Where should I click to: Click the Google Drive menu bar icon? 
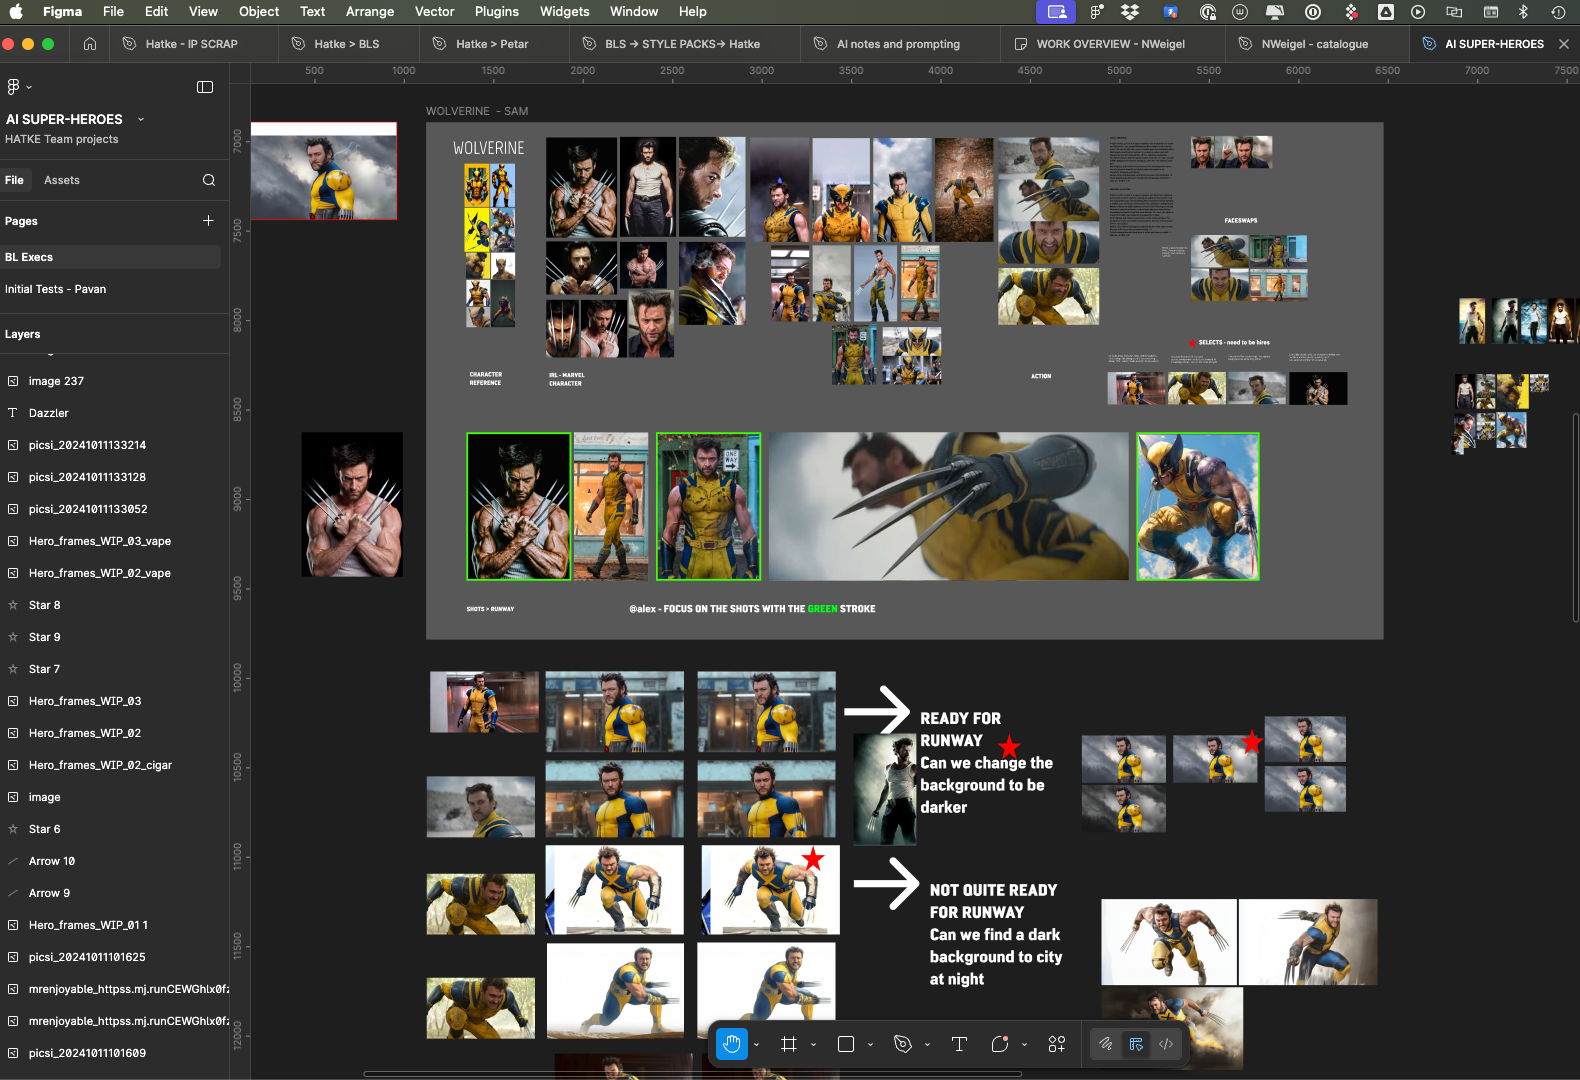pyautogui.click(x=1386, y=12)
